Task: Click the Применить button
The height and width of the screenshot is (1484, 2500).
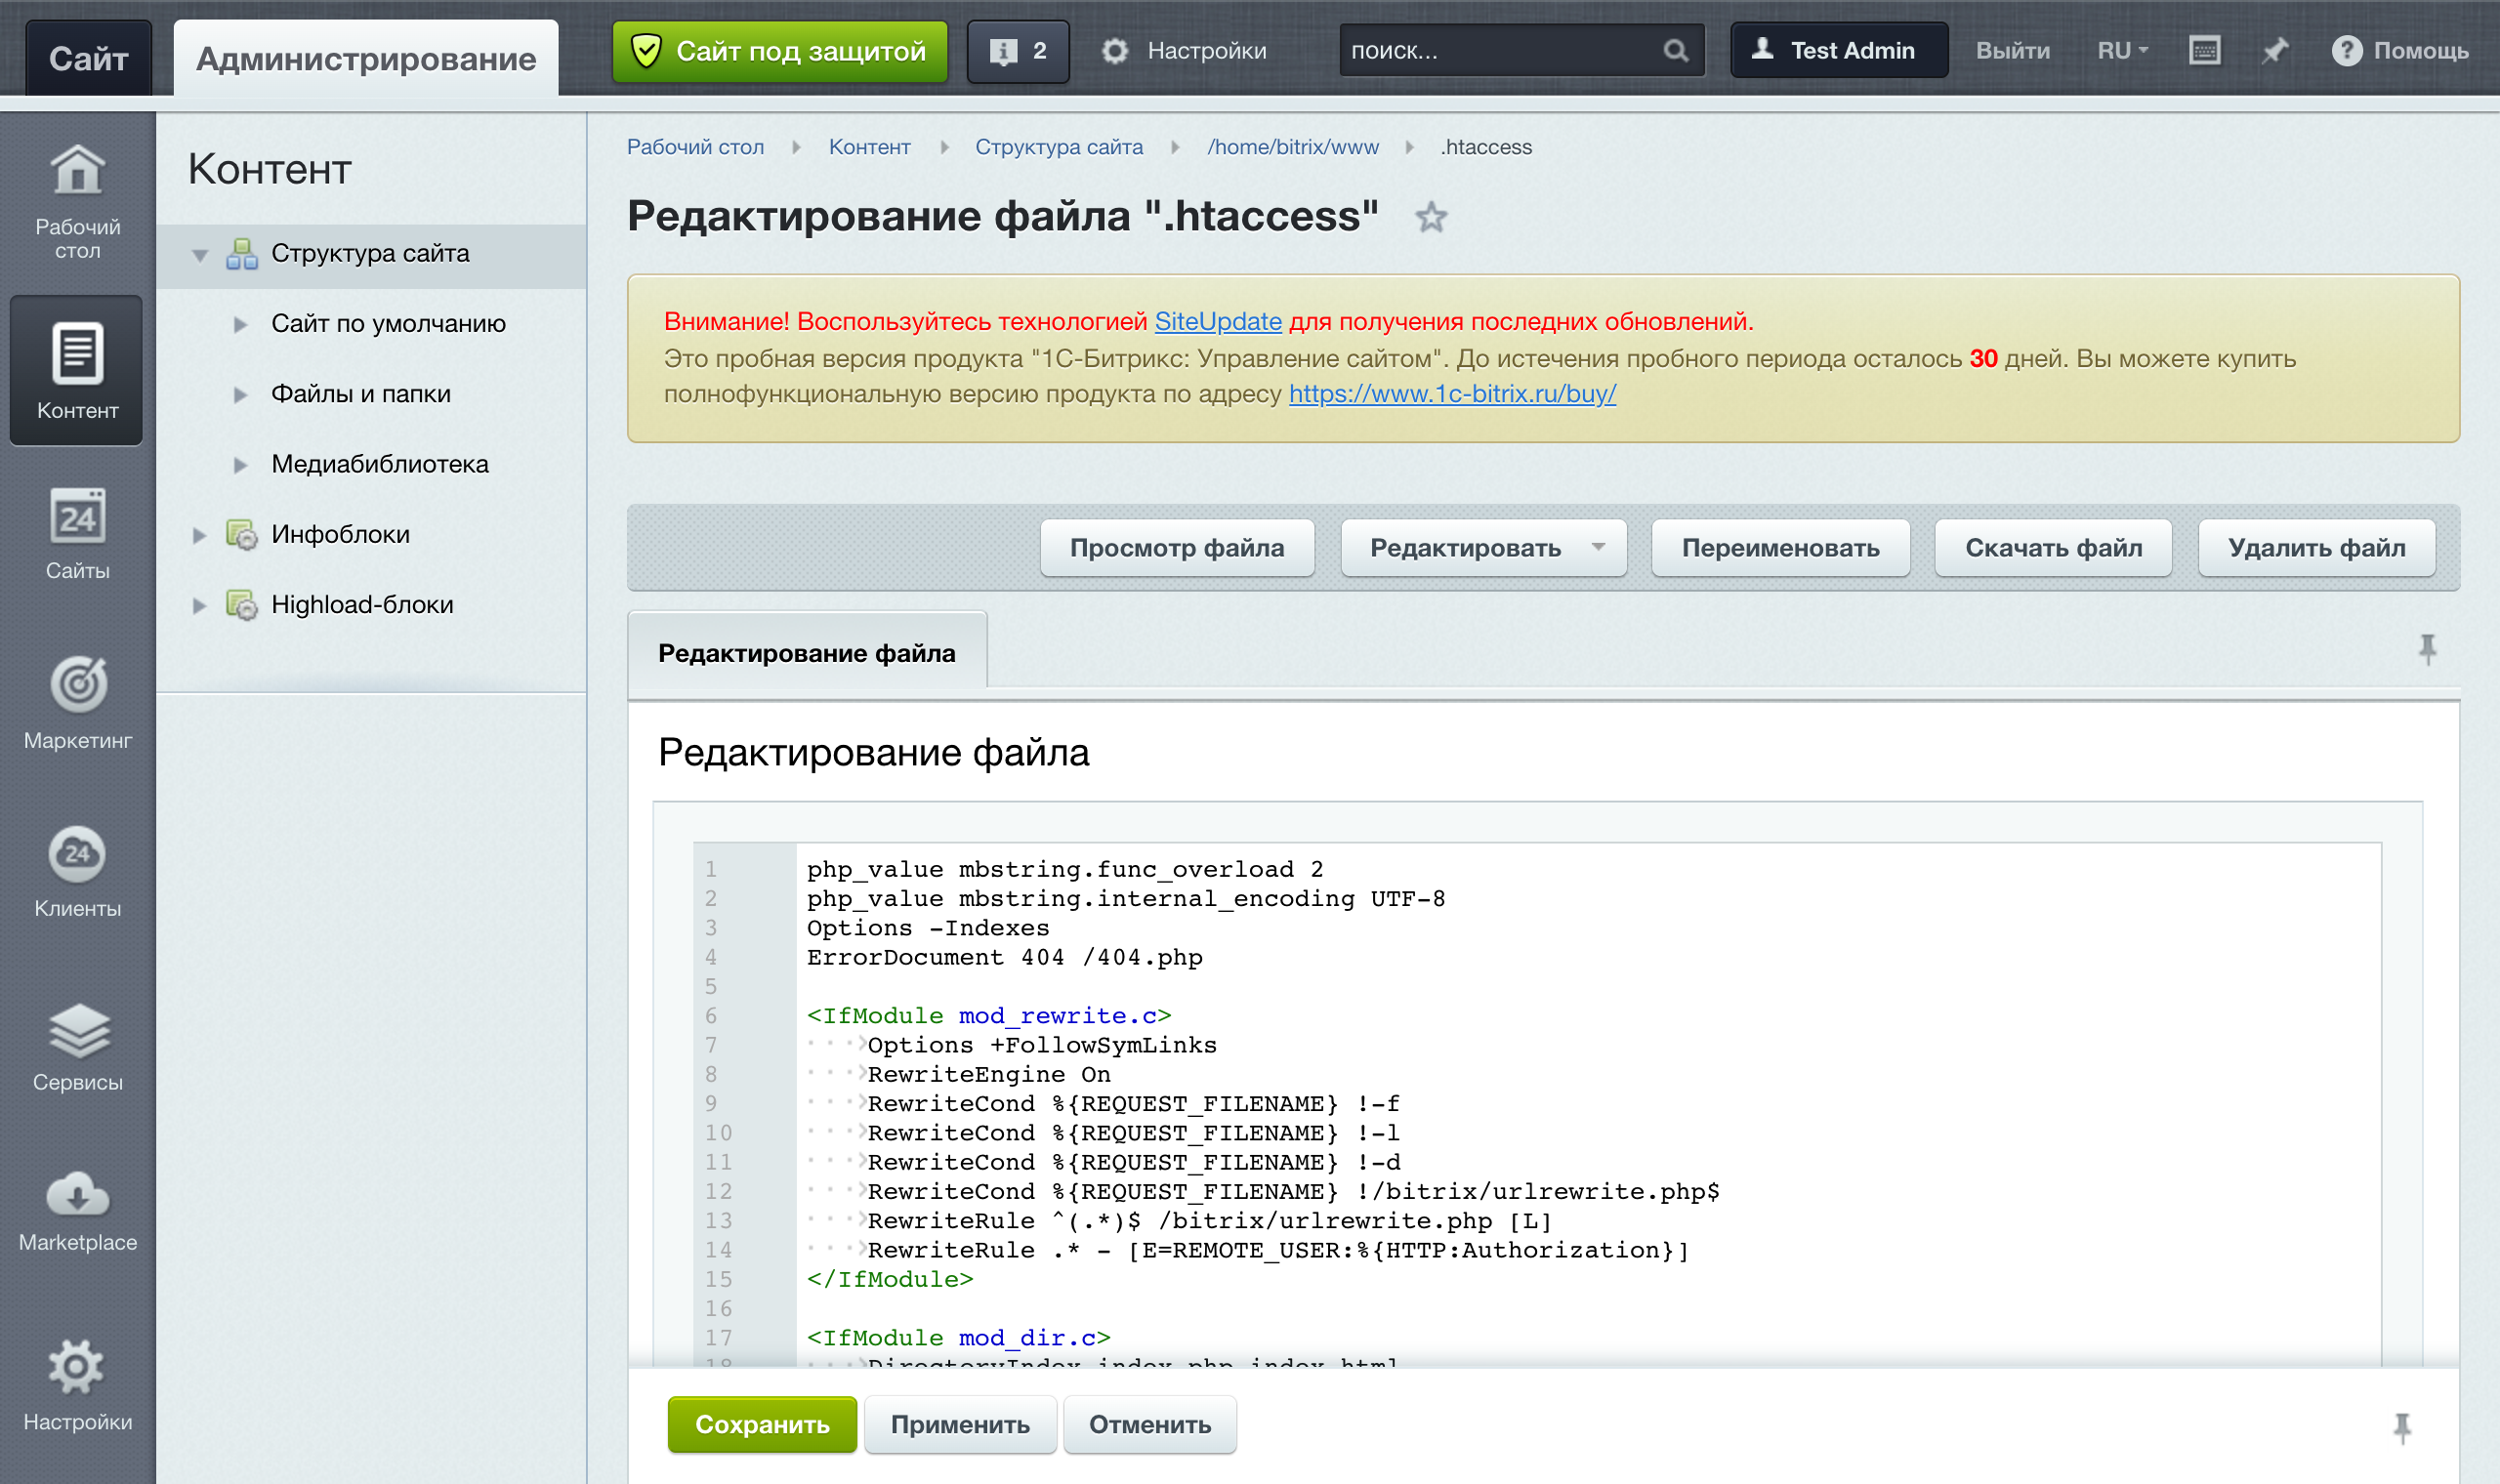Action: (x=960, y=1424)
